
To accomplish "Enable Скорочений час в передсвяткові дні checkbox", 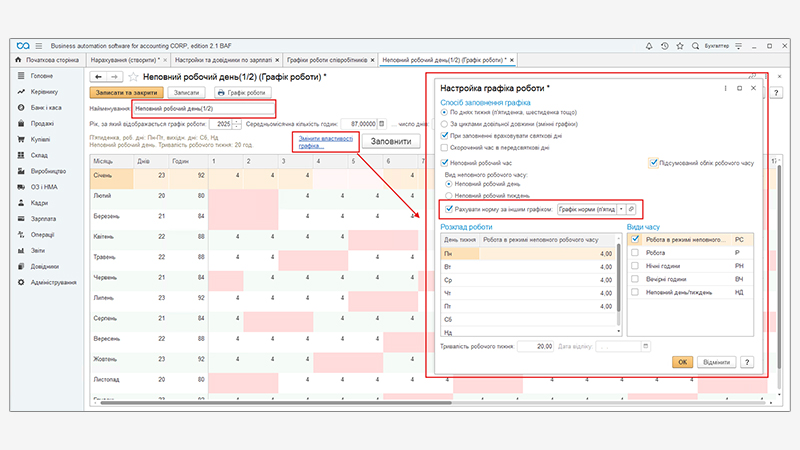I will pyautogui.click(x=445, y=146).
